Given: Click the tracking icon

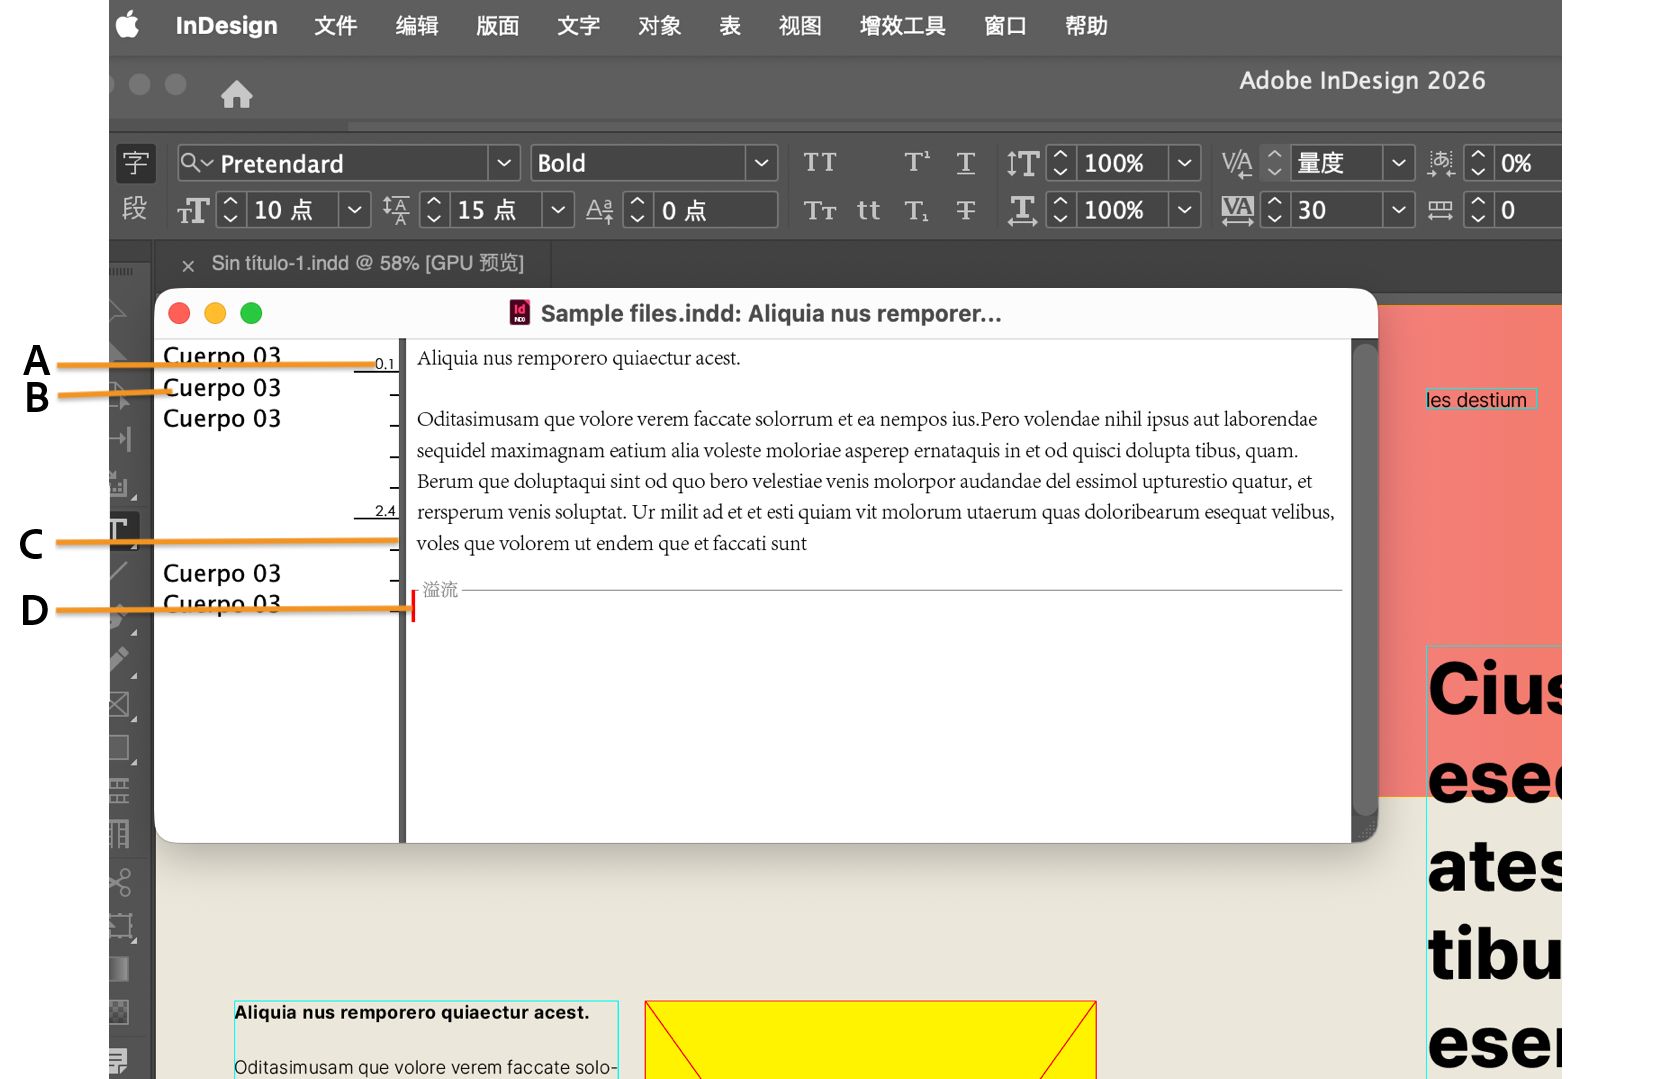Looking at the screenshot, I should pos(1237,210).
